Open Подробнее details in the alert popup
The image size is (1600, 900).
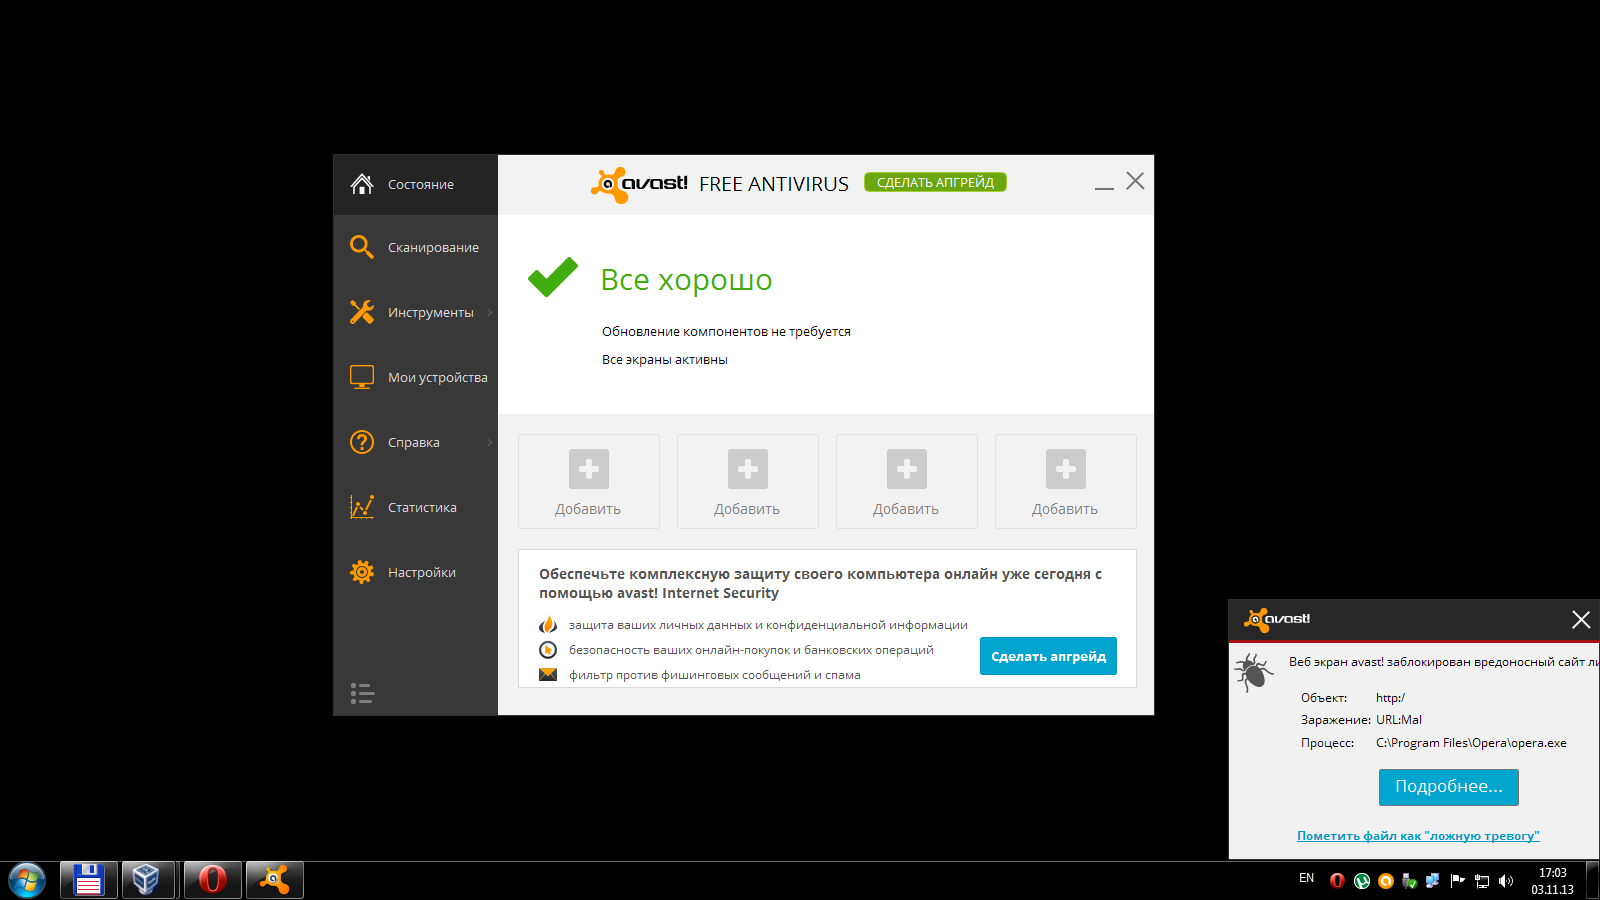pos(1449,787)
